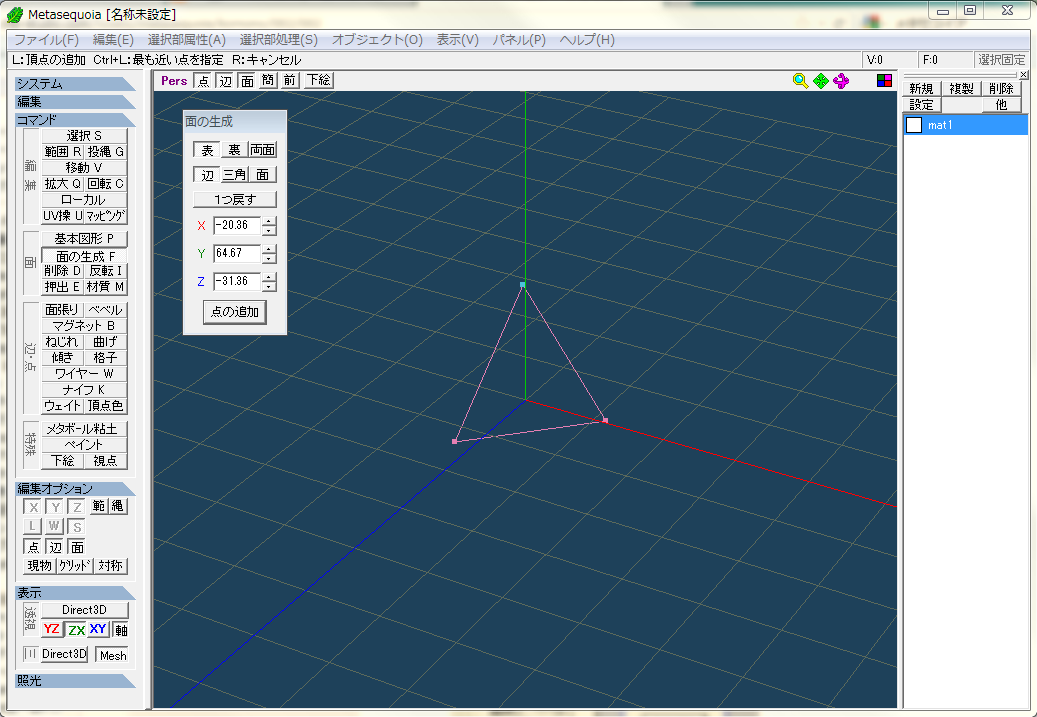
Task: Click the mat1 white color swatch
Action: tap(913, 125)
